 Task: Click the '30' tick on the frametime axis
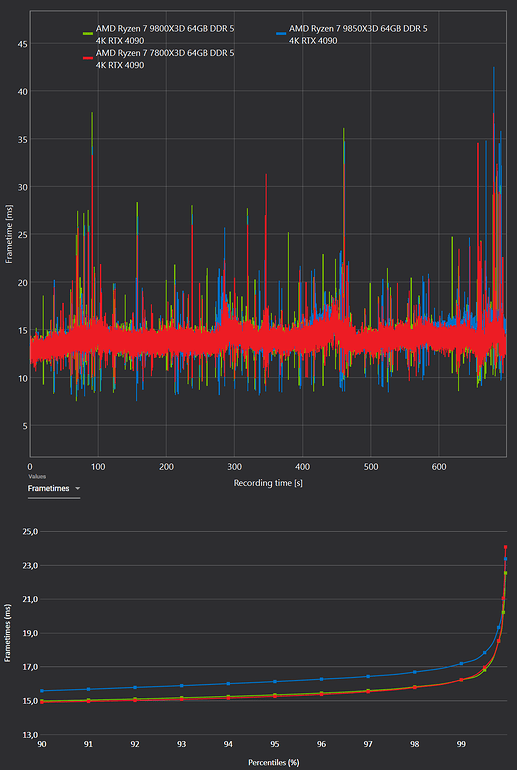21,187
